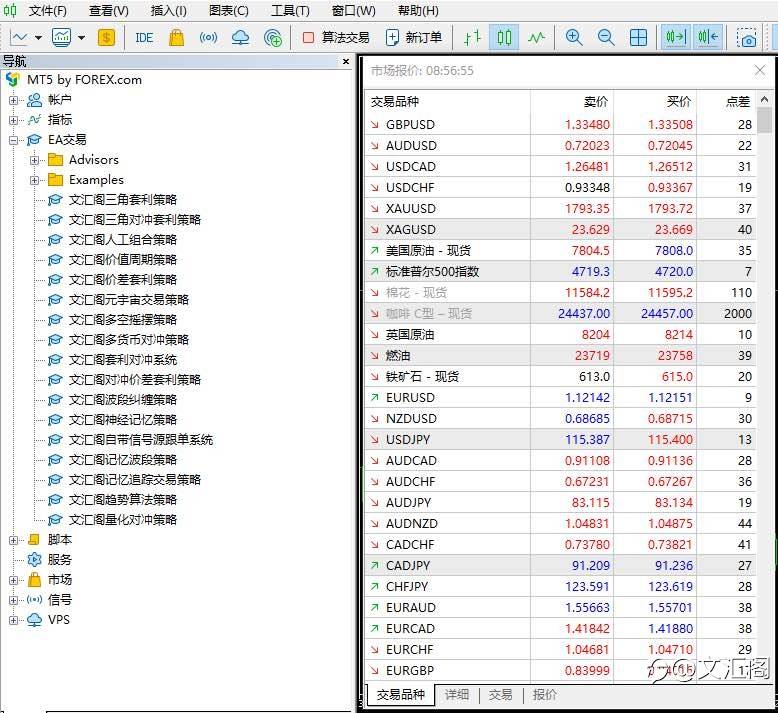The image size is (778, 713).
Task: Switch to 交易品种 tab in Market Watch
Action: pos(400,695)
